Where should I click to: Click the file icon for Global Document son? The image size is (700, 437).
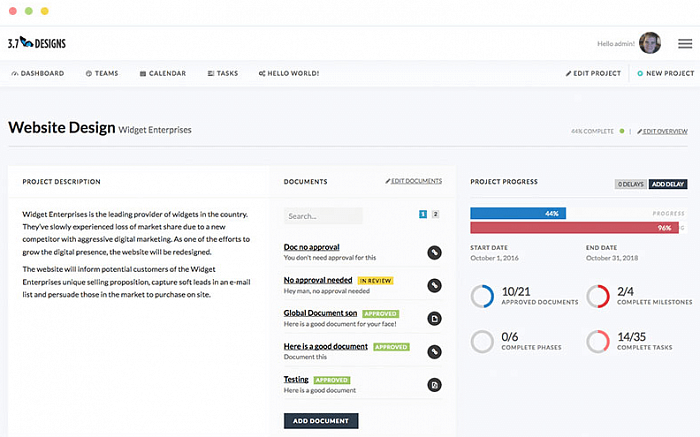[x=434, y=319]
